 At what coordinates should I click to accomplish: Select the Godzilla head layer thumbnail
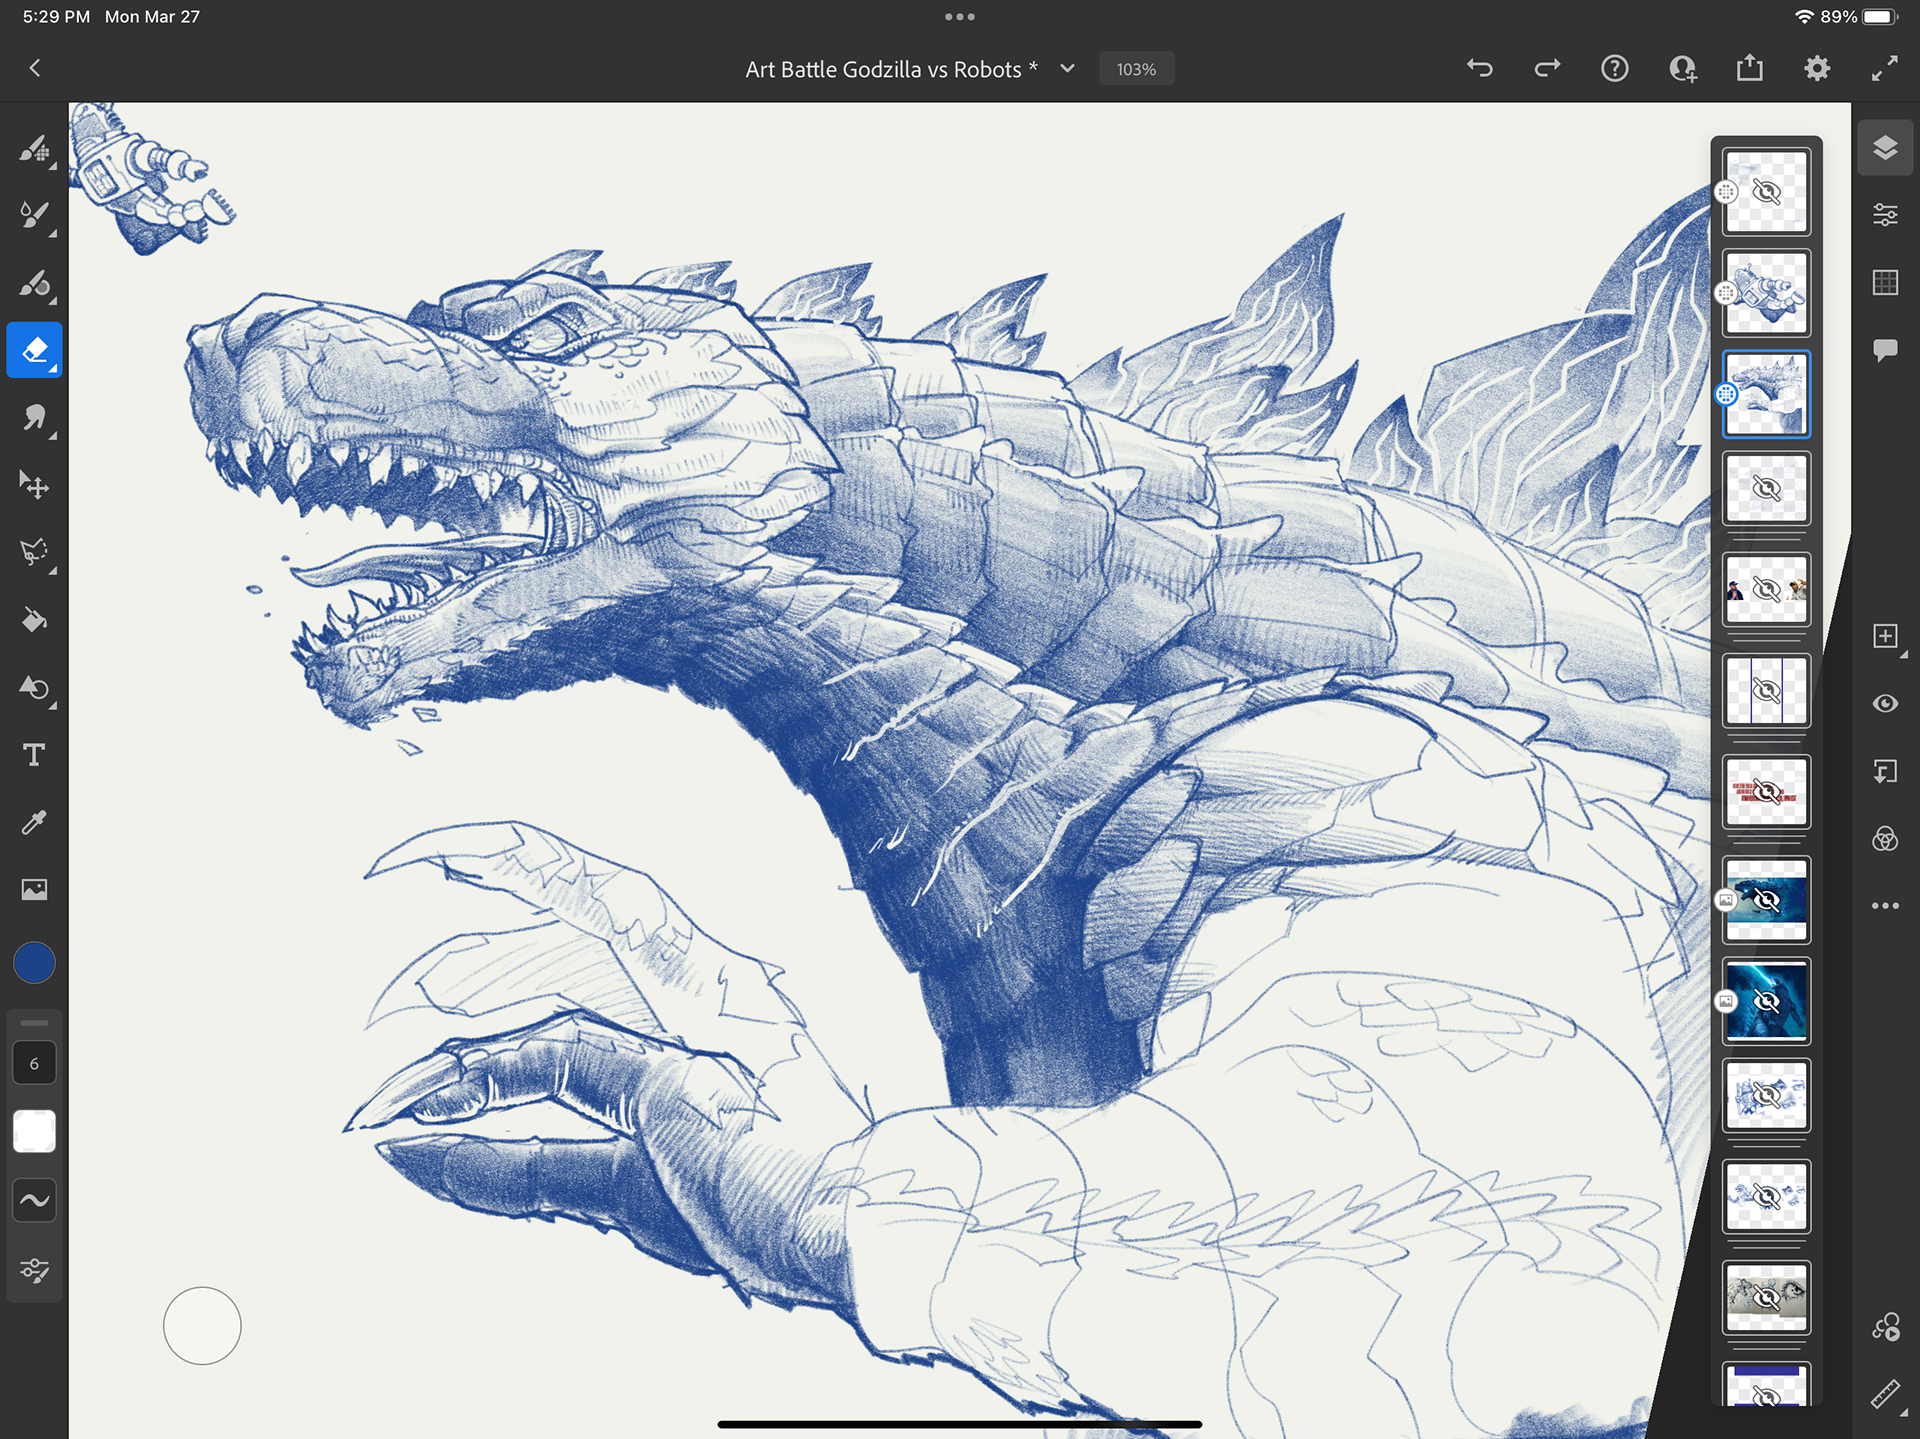[x=1766, y=394]
